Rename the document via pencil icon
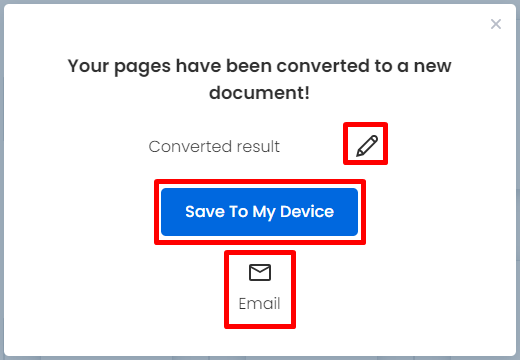The image size is (520, 360). click(x=367, y=146)
